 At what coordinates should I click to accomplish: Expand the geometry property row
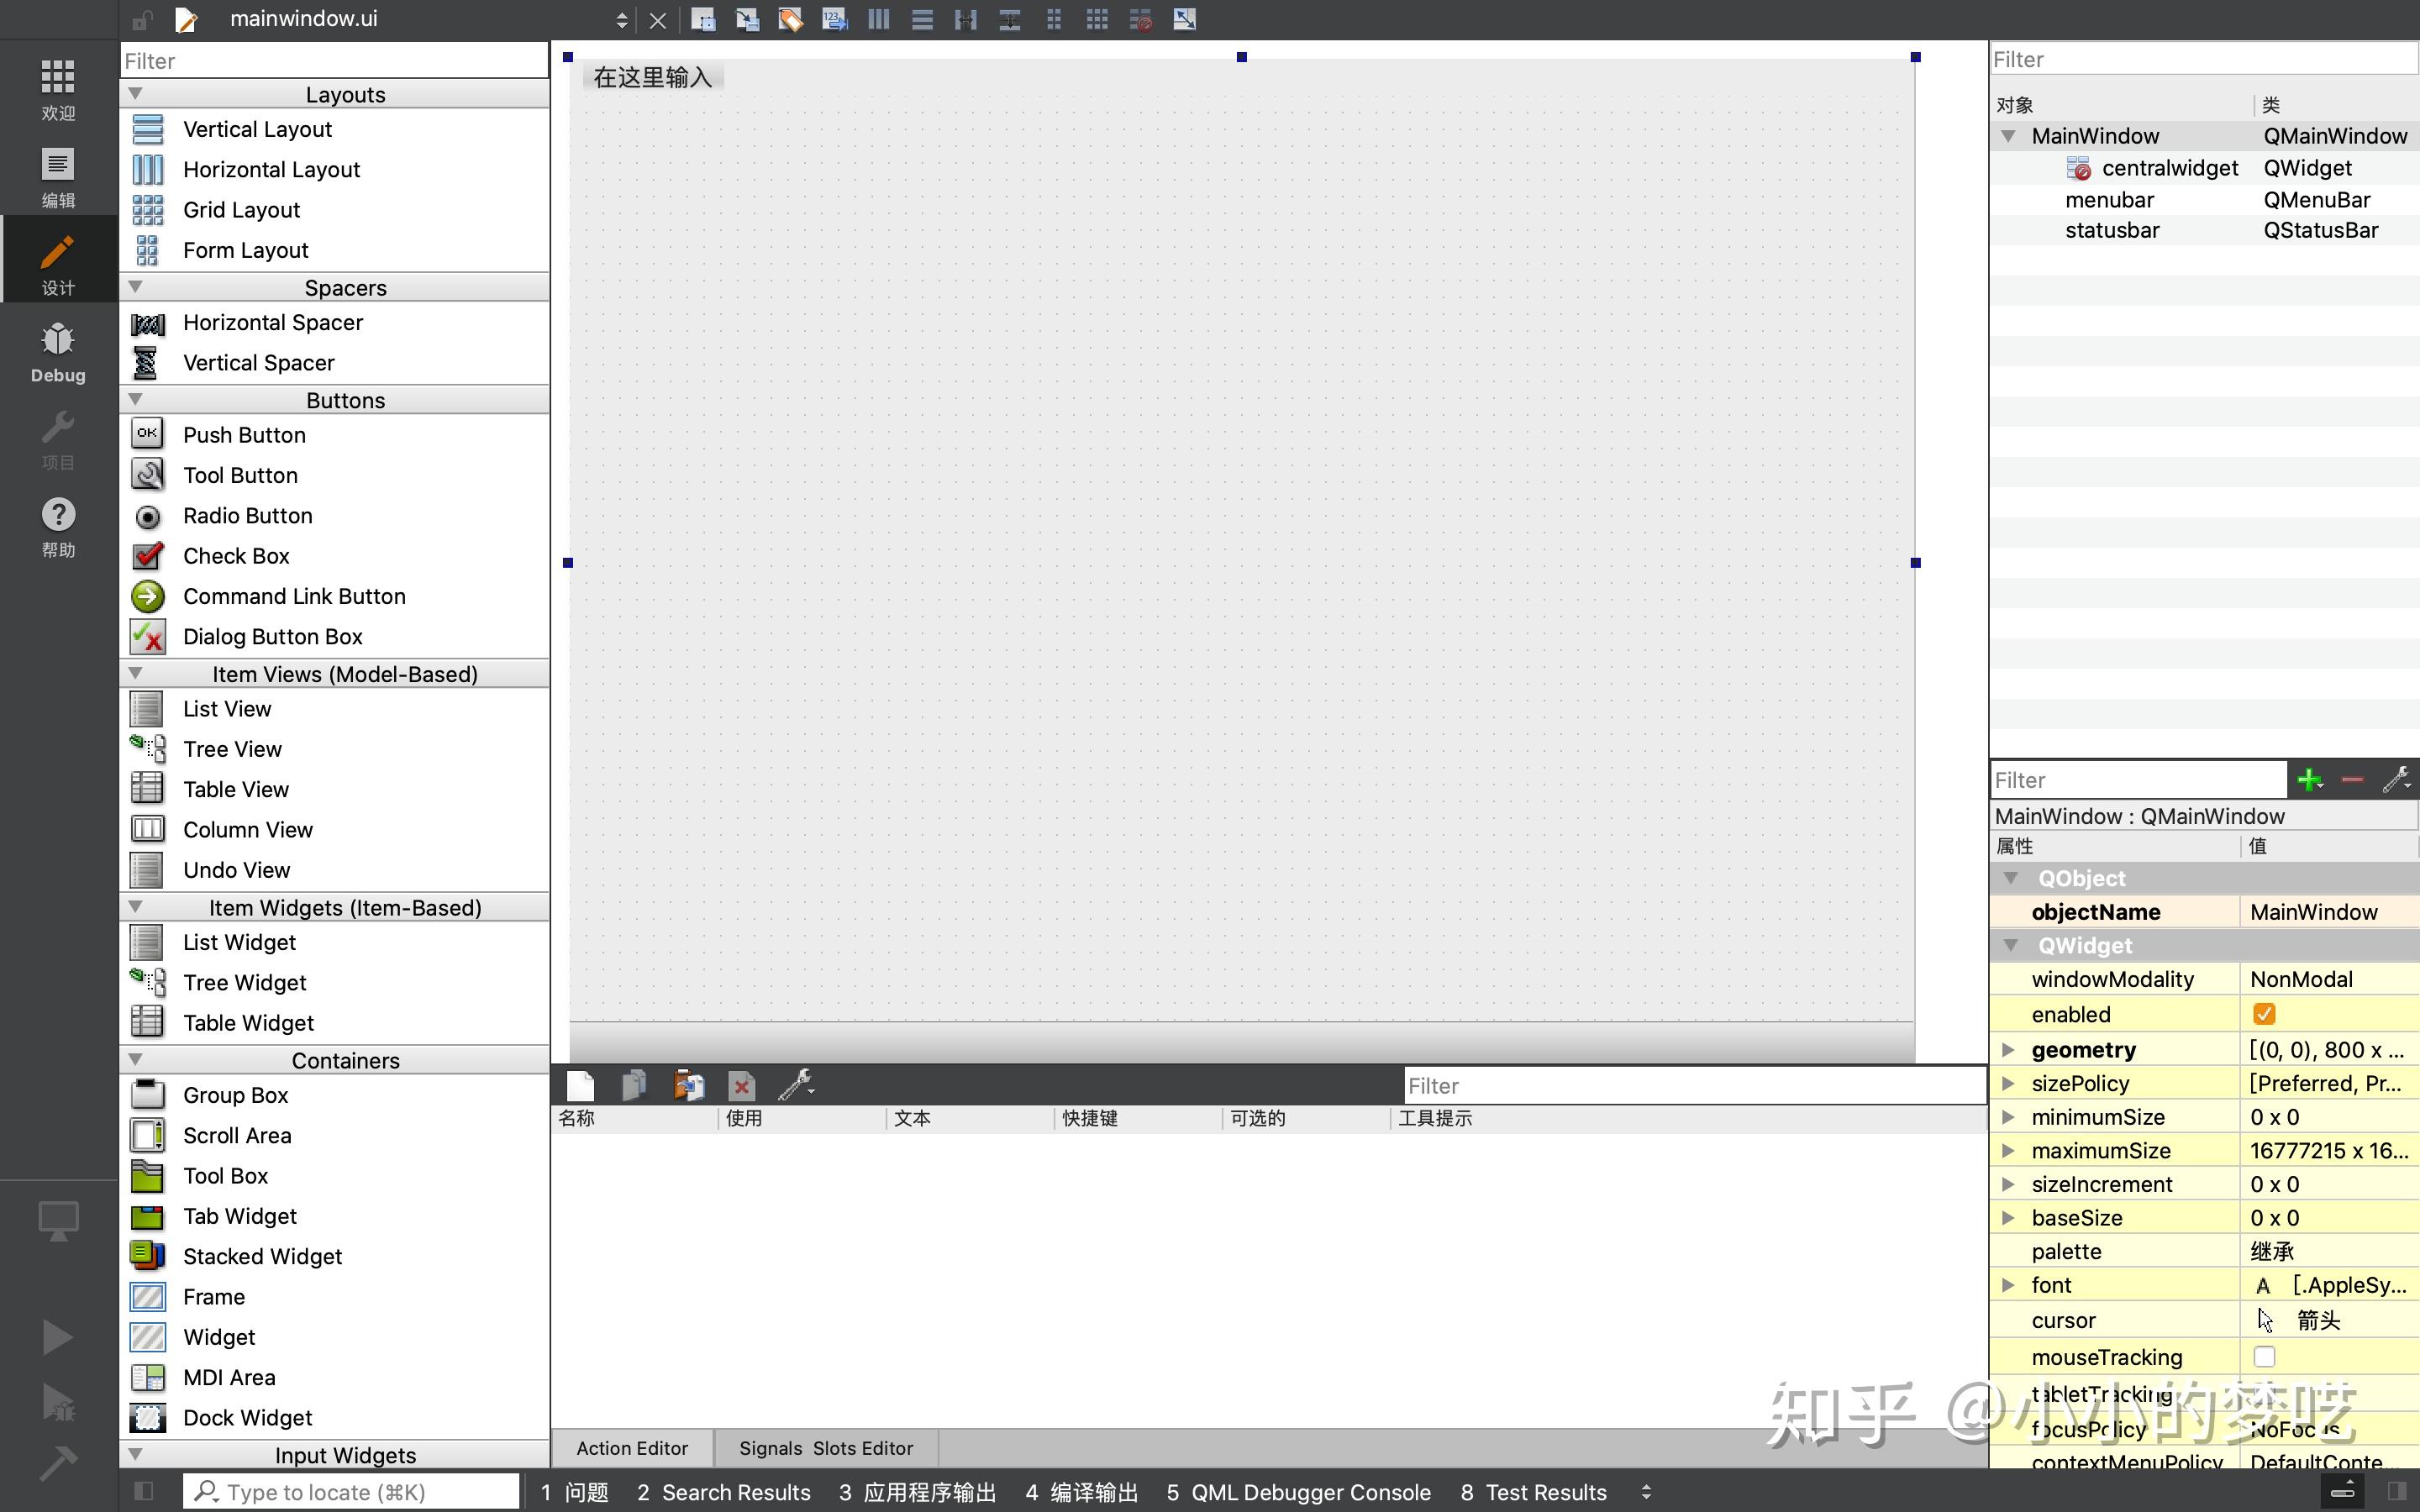[x=2007, y=1050]
